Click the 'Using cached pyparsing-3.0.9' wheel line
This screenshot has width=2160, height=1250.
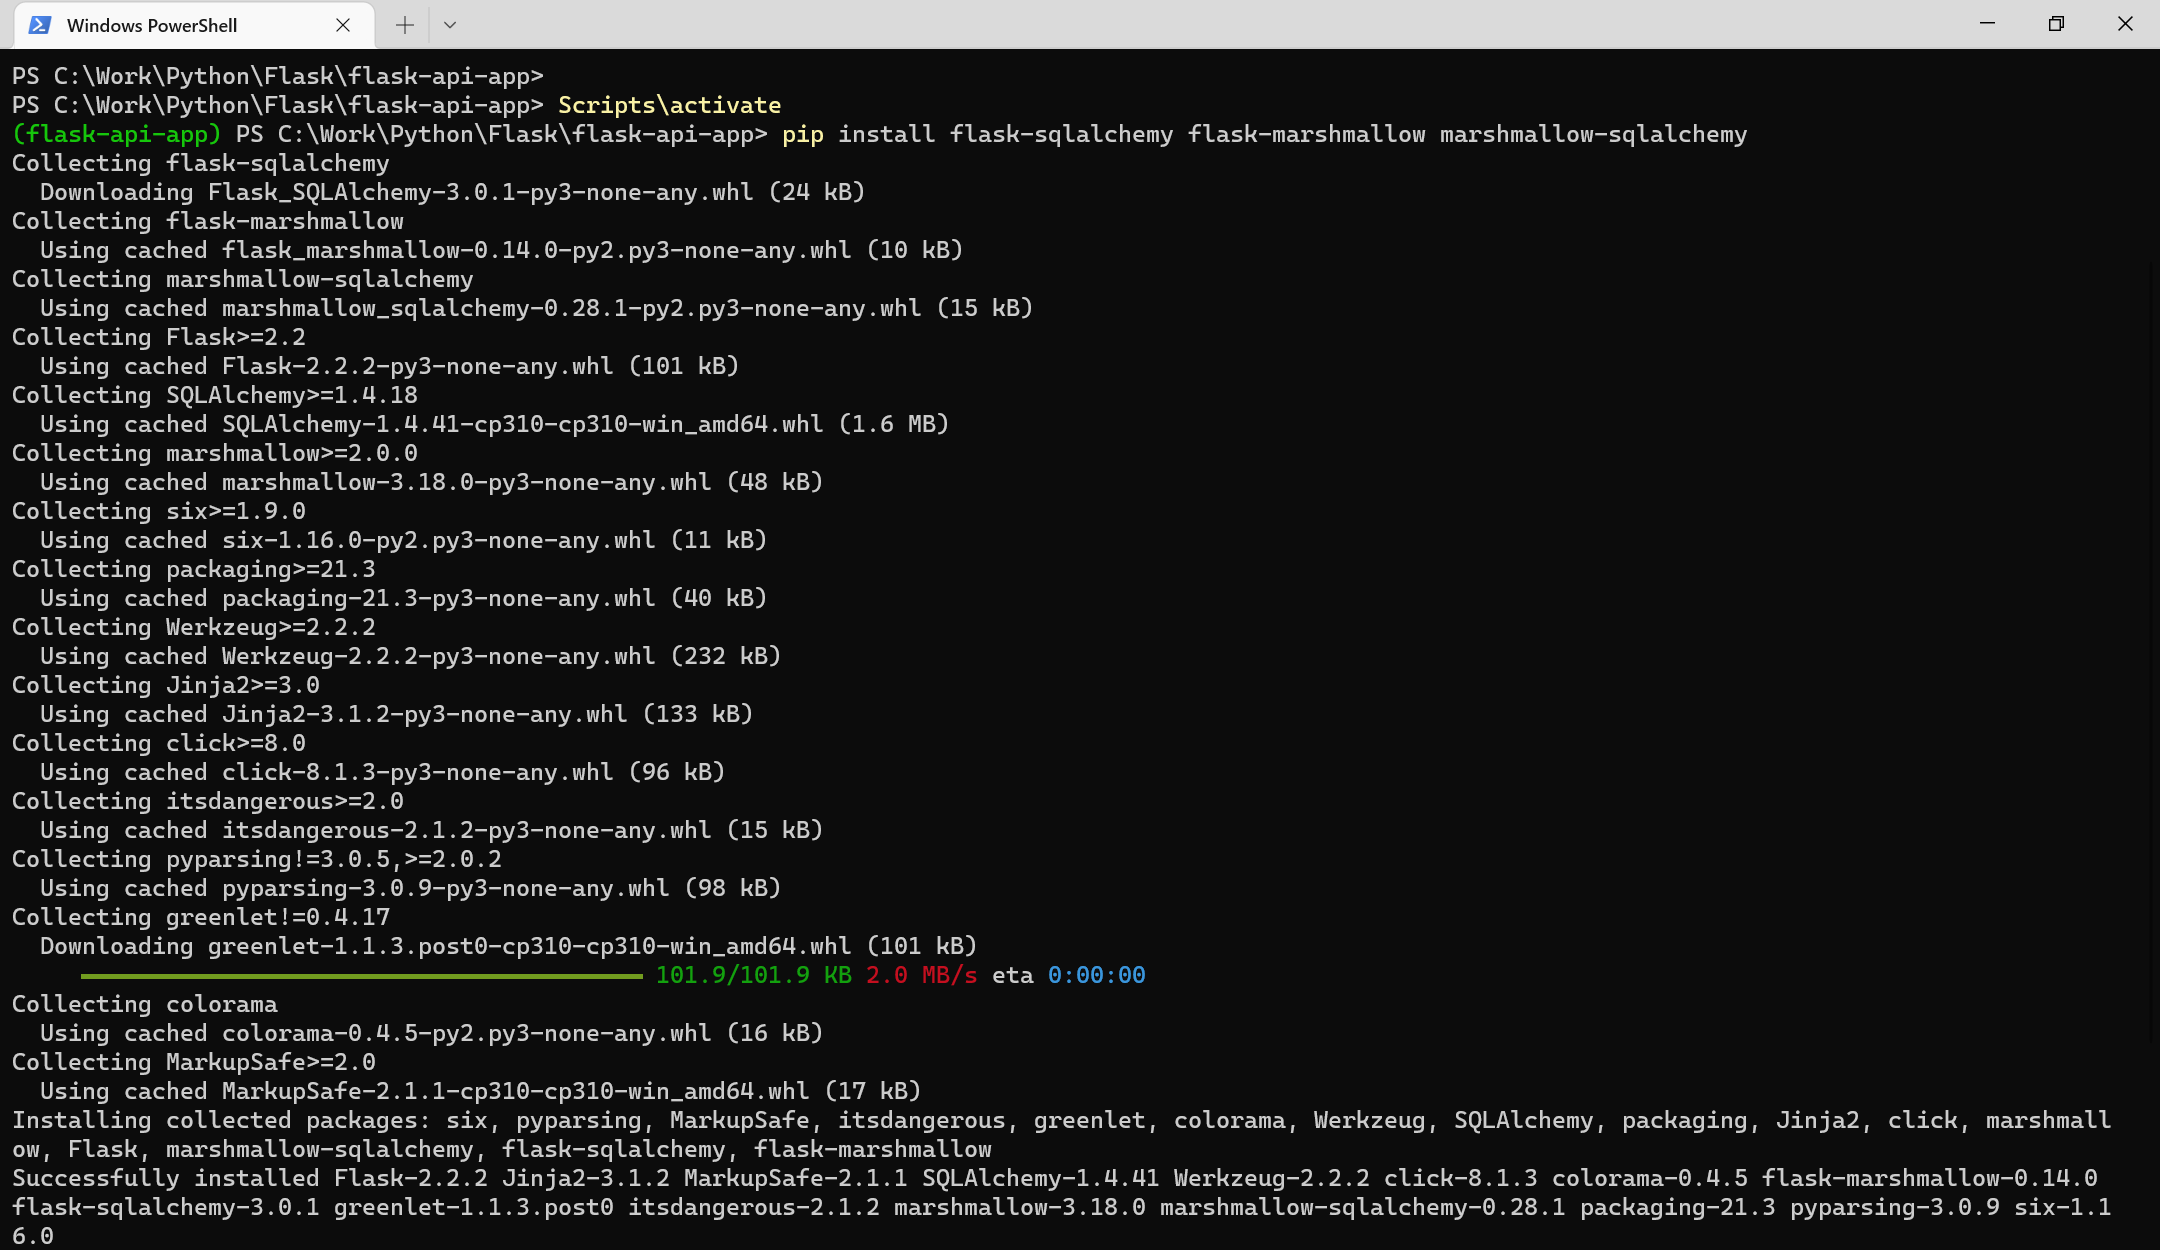coord(410,888)
